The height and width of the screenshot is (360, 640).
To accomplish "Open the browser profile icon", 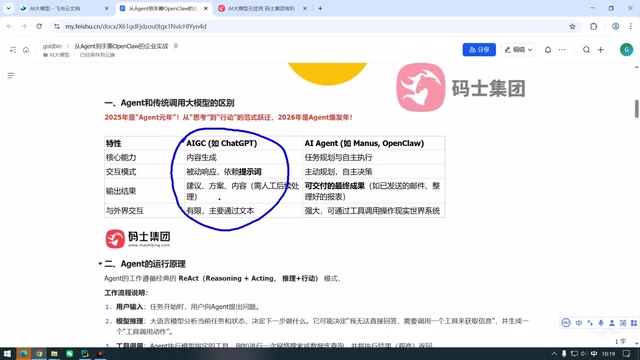I will click(x=616, y=26).
